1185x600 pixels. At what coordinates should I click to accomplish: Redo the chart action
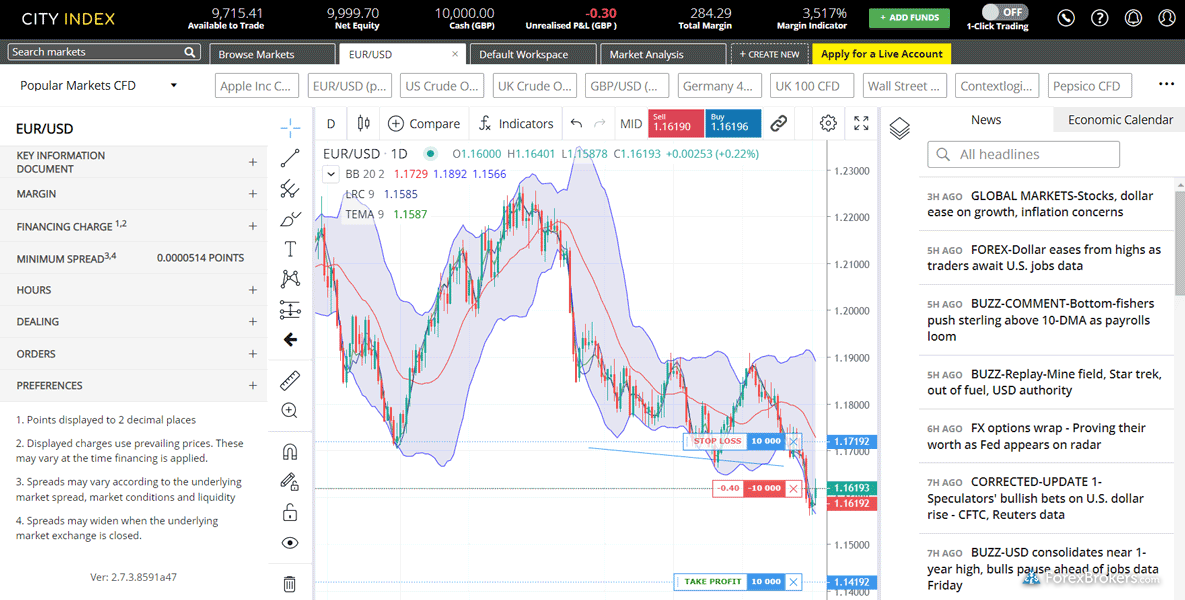pyautogui.click(x=600, y=124)
